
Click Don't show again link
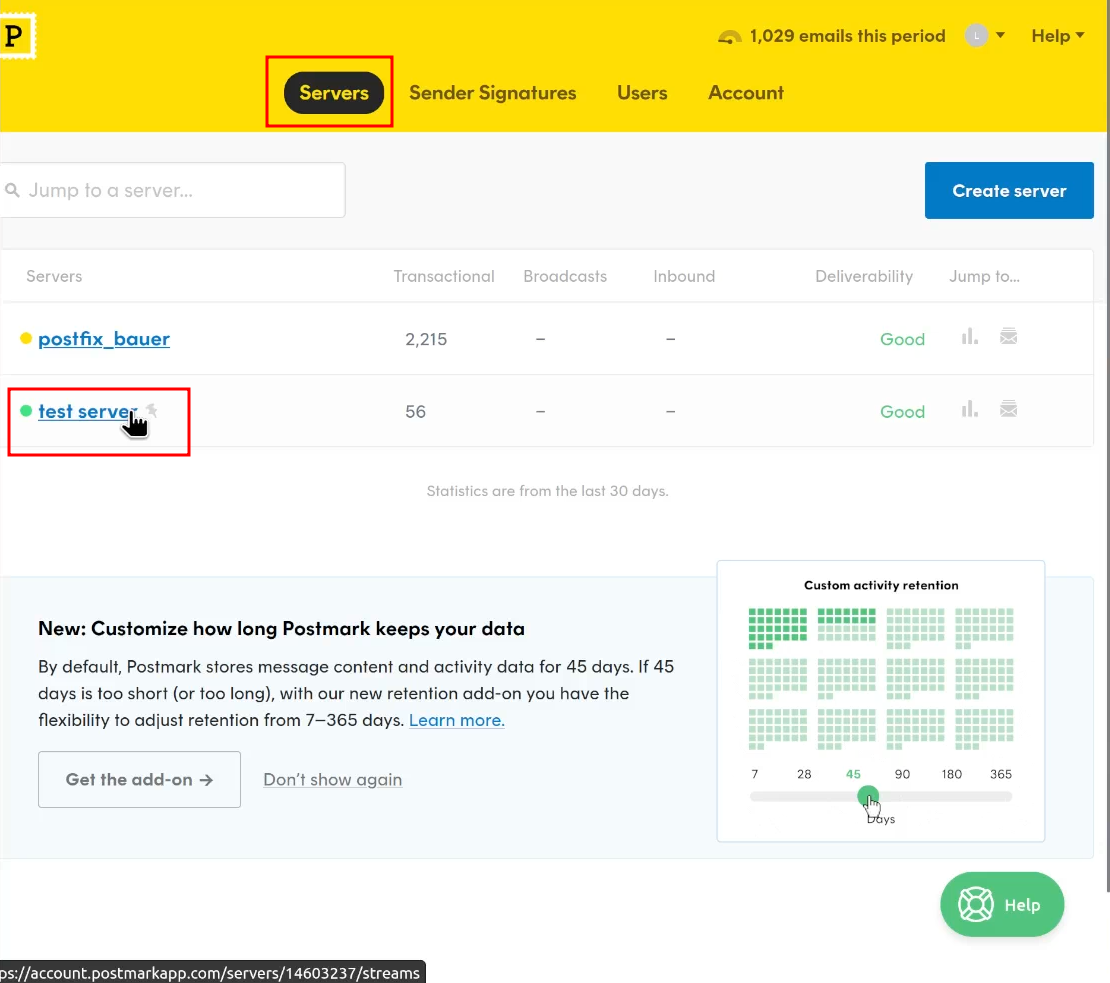(333, 779)
